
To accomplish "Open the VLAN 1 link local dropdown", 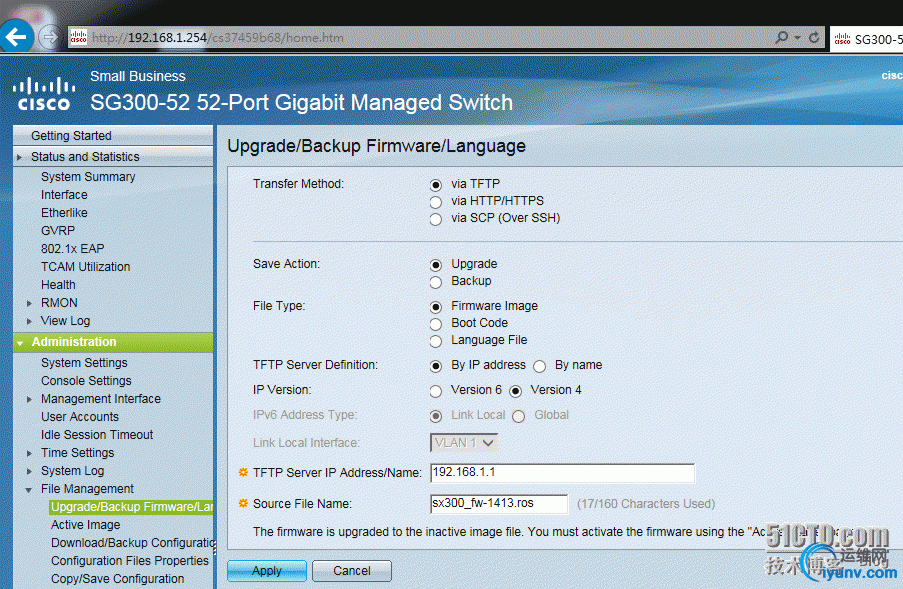I will pyautogui.click(x=464, y=443).
